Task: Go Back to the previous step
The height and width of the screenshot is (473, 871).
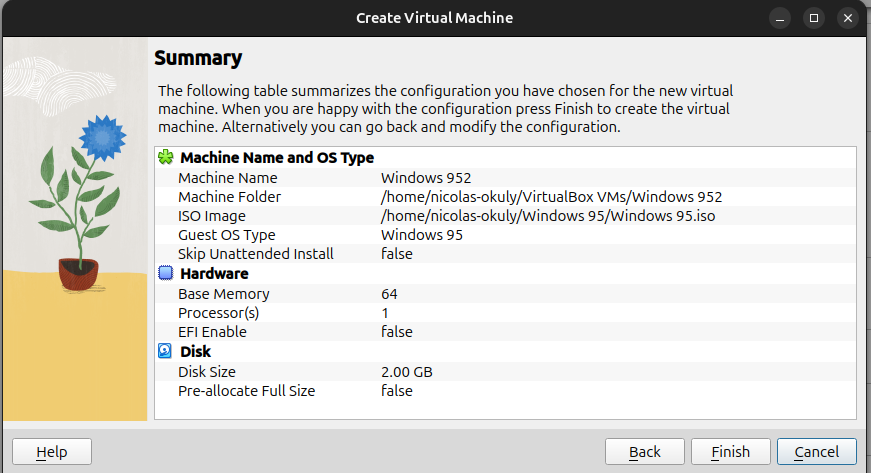Action: coord(644,451)
